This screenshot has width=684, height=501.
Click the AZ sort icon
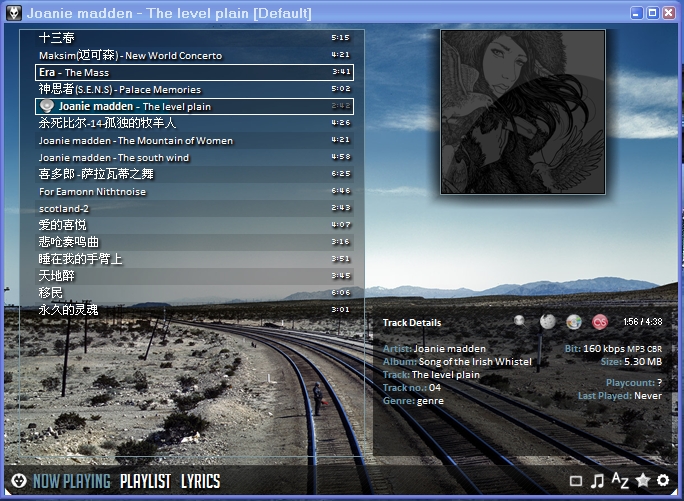[x=620, y=481]
